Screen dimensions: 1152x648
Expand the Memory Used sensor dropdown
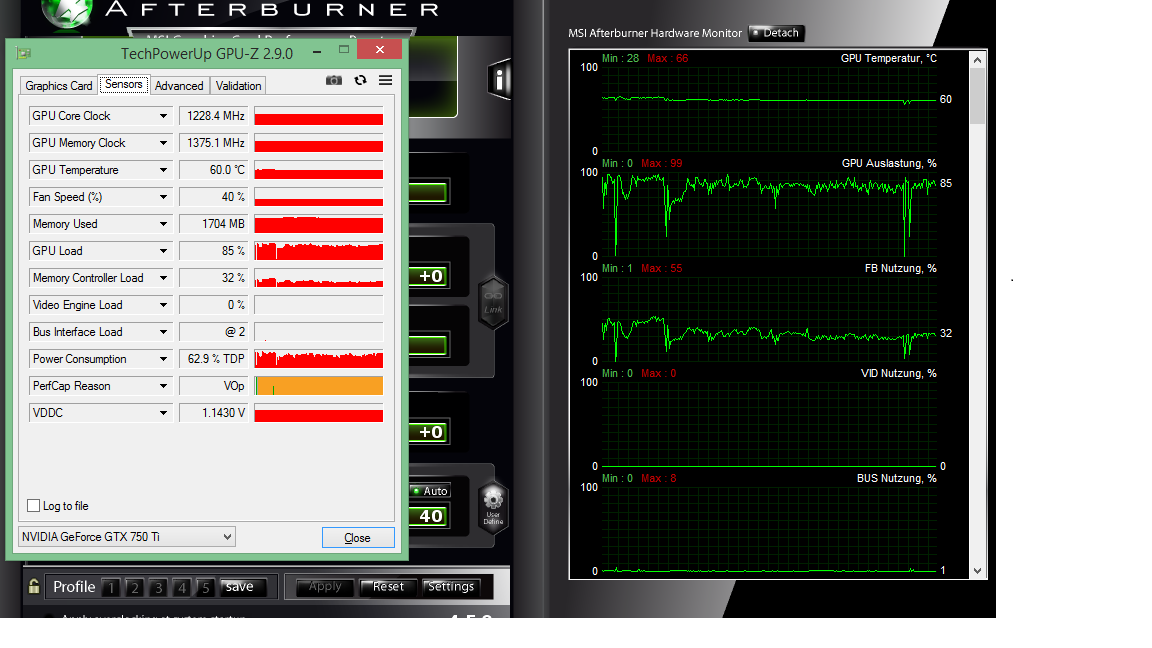pos(163,224)
